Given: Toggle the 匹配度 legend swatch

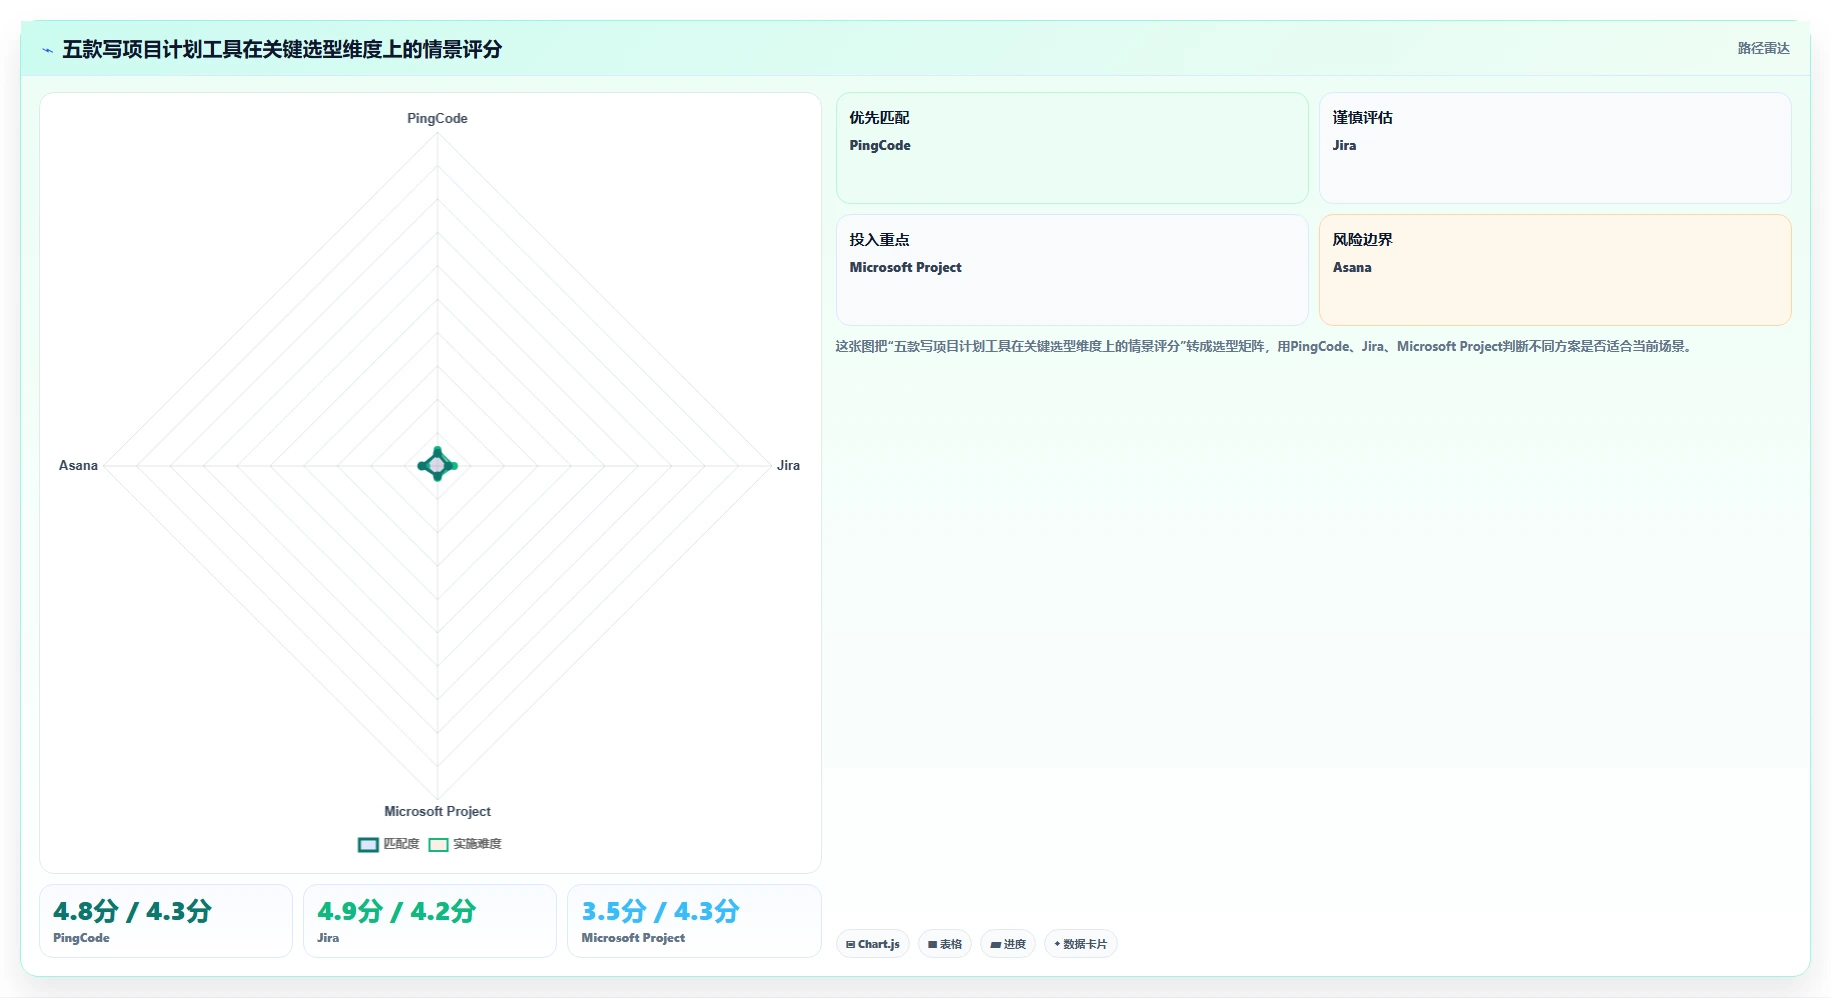Looking at the screenshot, I should (368, 844).
